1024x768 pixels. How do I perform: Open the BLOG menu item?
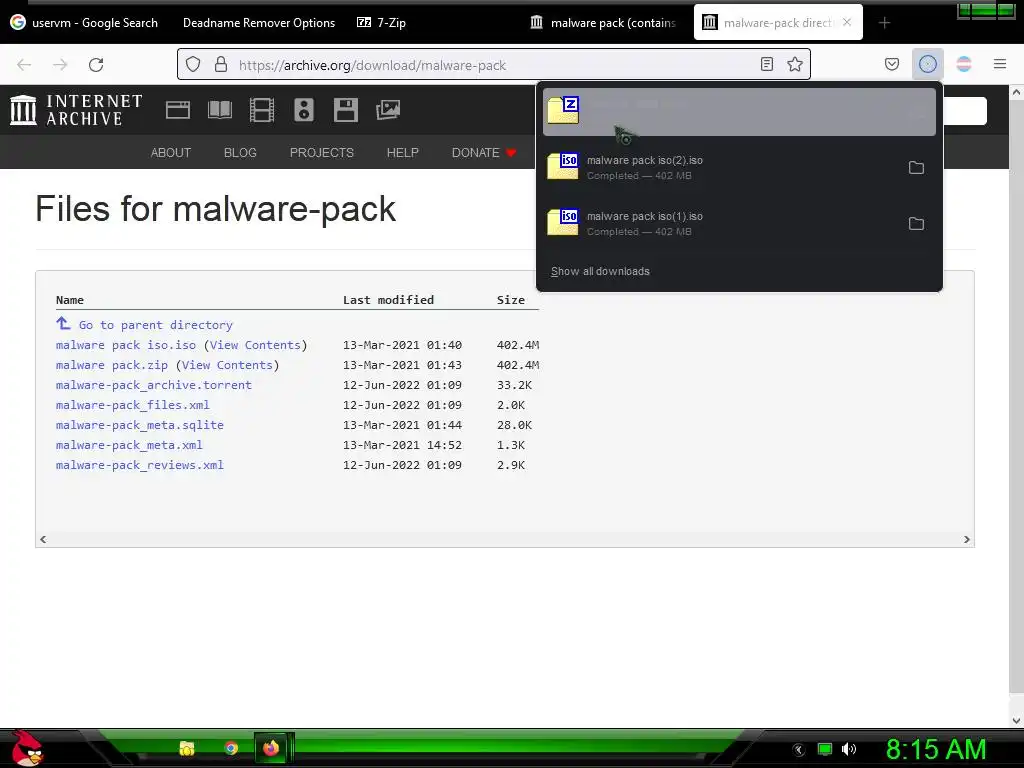(240, 152)
